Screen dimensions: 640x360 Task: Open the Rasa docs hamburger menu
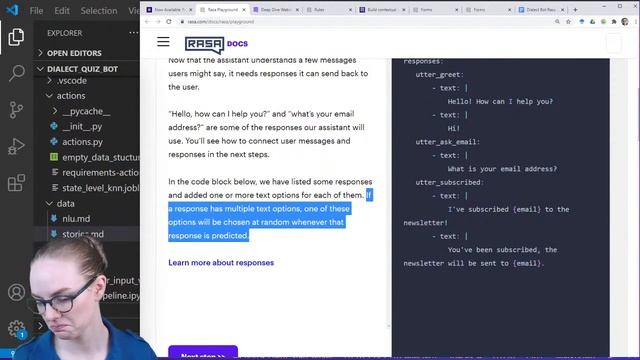[163, 42]
